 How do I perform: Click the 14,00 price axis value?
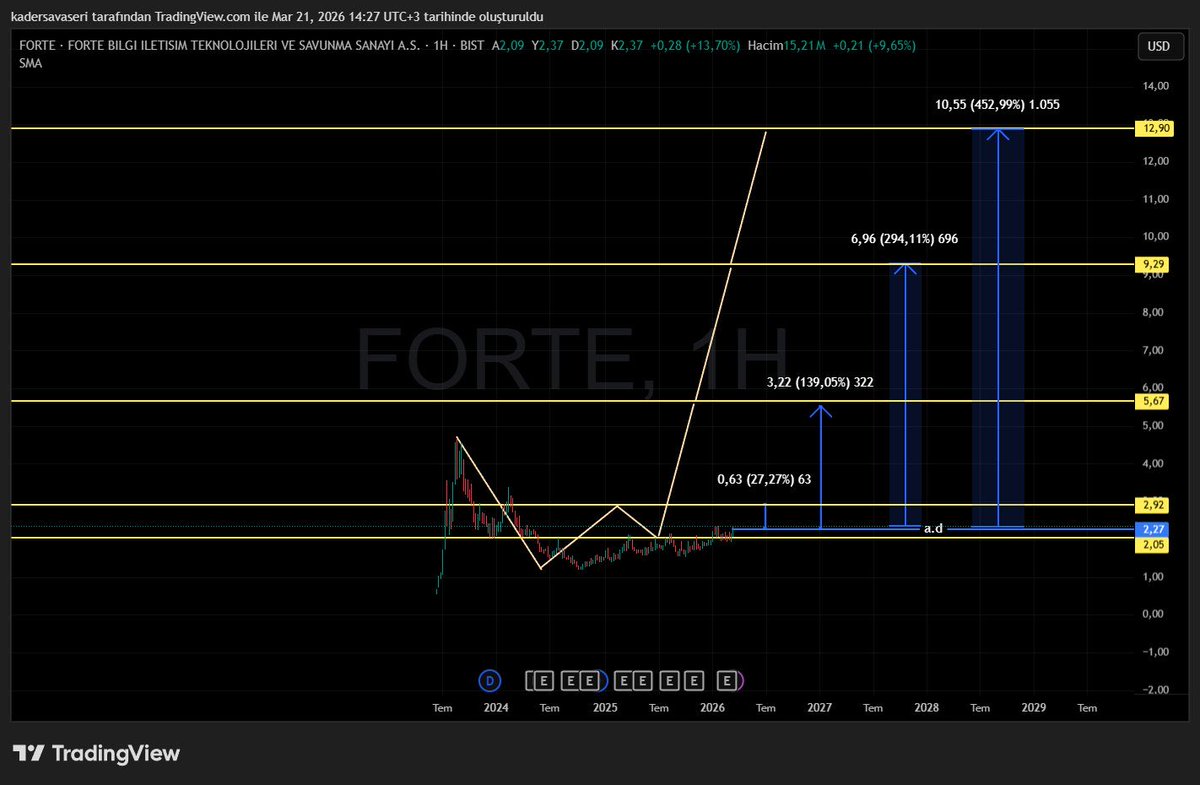[x=1156, y=86]
